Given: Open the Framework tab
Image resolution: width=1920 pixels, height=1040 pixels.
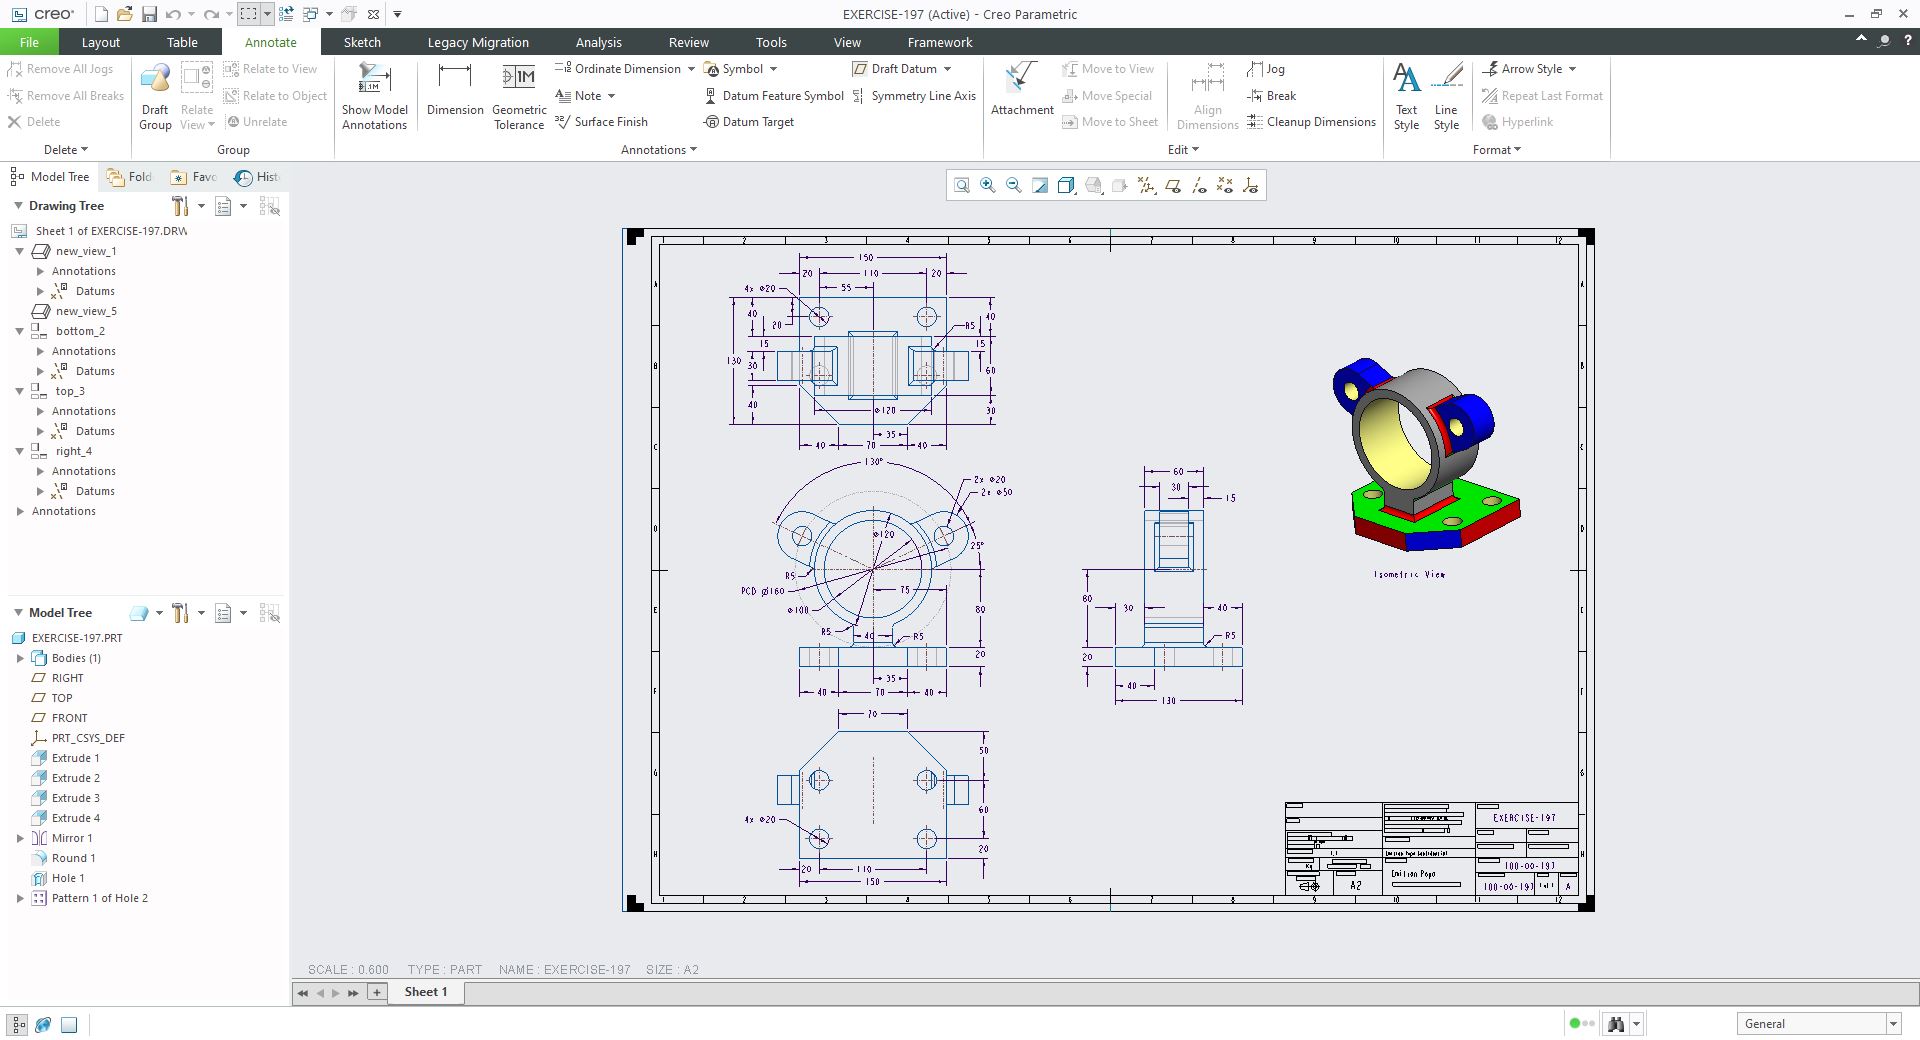Looking at the screenshot, I should (940, 42).
